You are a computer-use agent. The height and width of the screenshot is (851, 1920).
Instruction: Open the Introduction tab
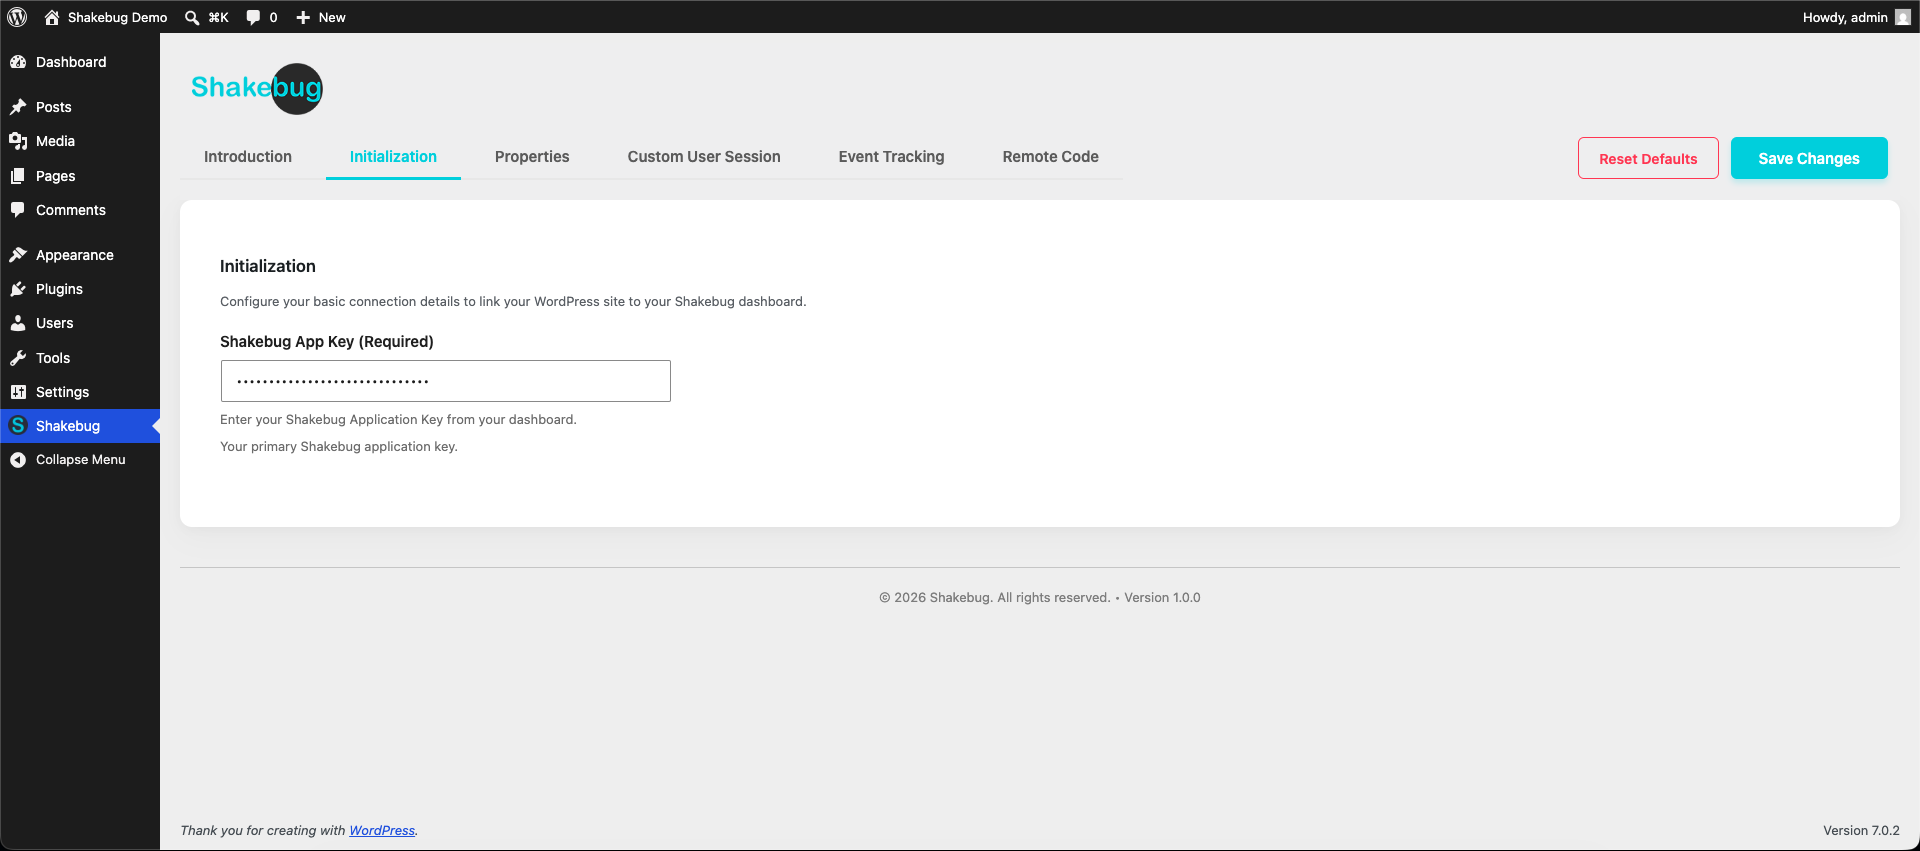248,157
